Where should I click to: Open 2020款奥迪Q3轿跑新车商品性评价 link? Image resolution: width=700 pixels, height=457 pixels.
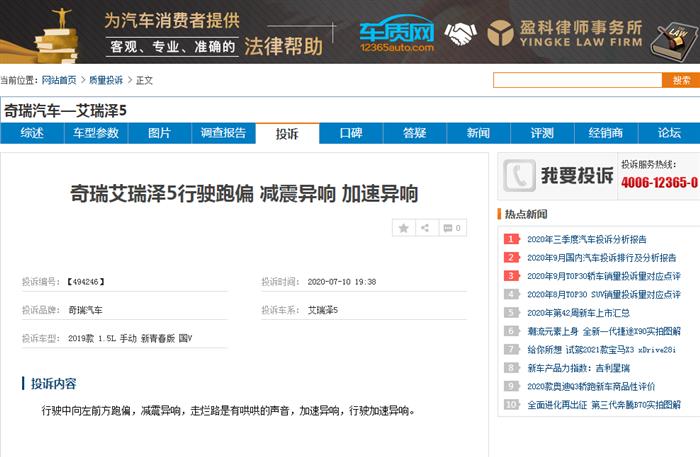[591, 386]
